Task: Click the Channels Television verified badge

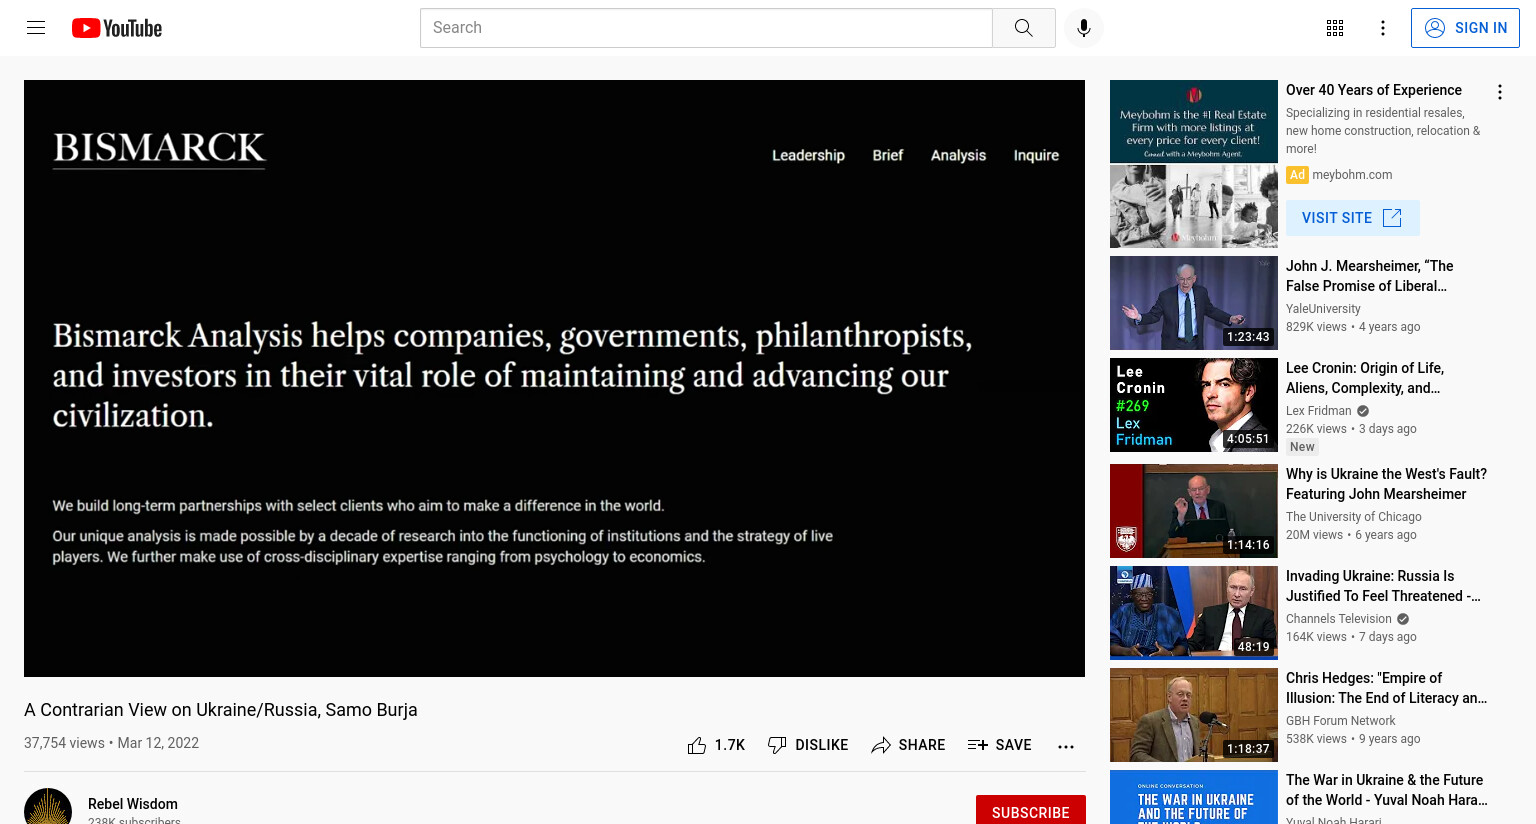Action: pyautogui.click(x=1403, y=619)
